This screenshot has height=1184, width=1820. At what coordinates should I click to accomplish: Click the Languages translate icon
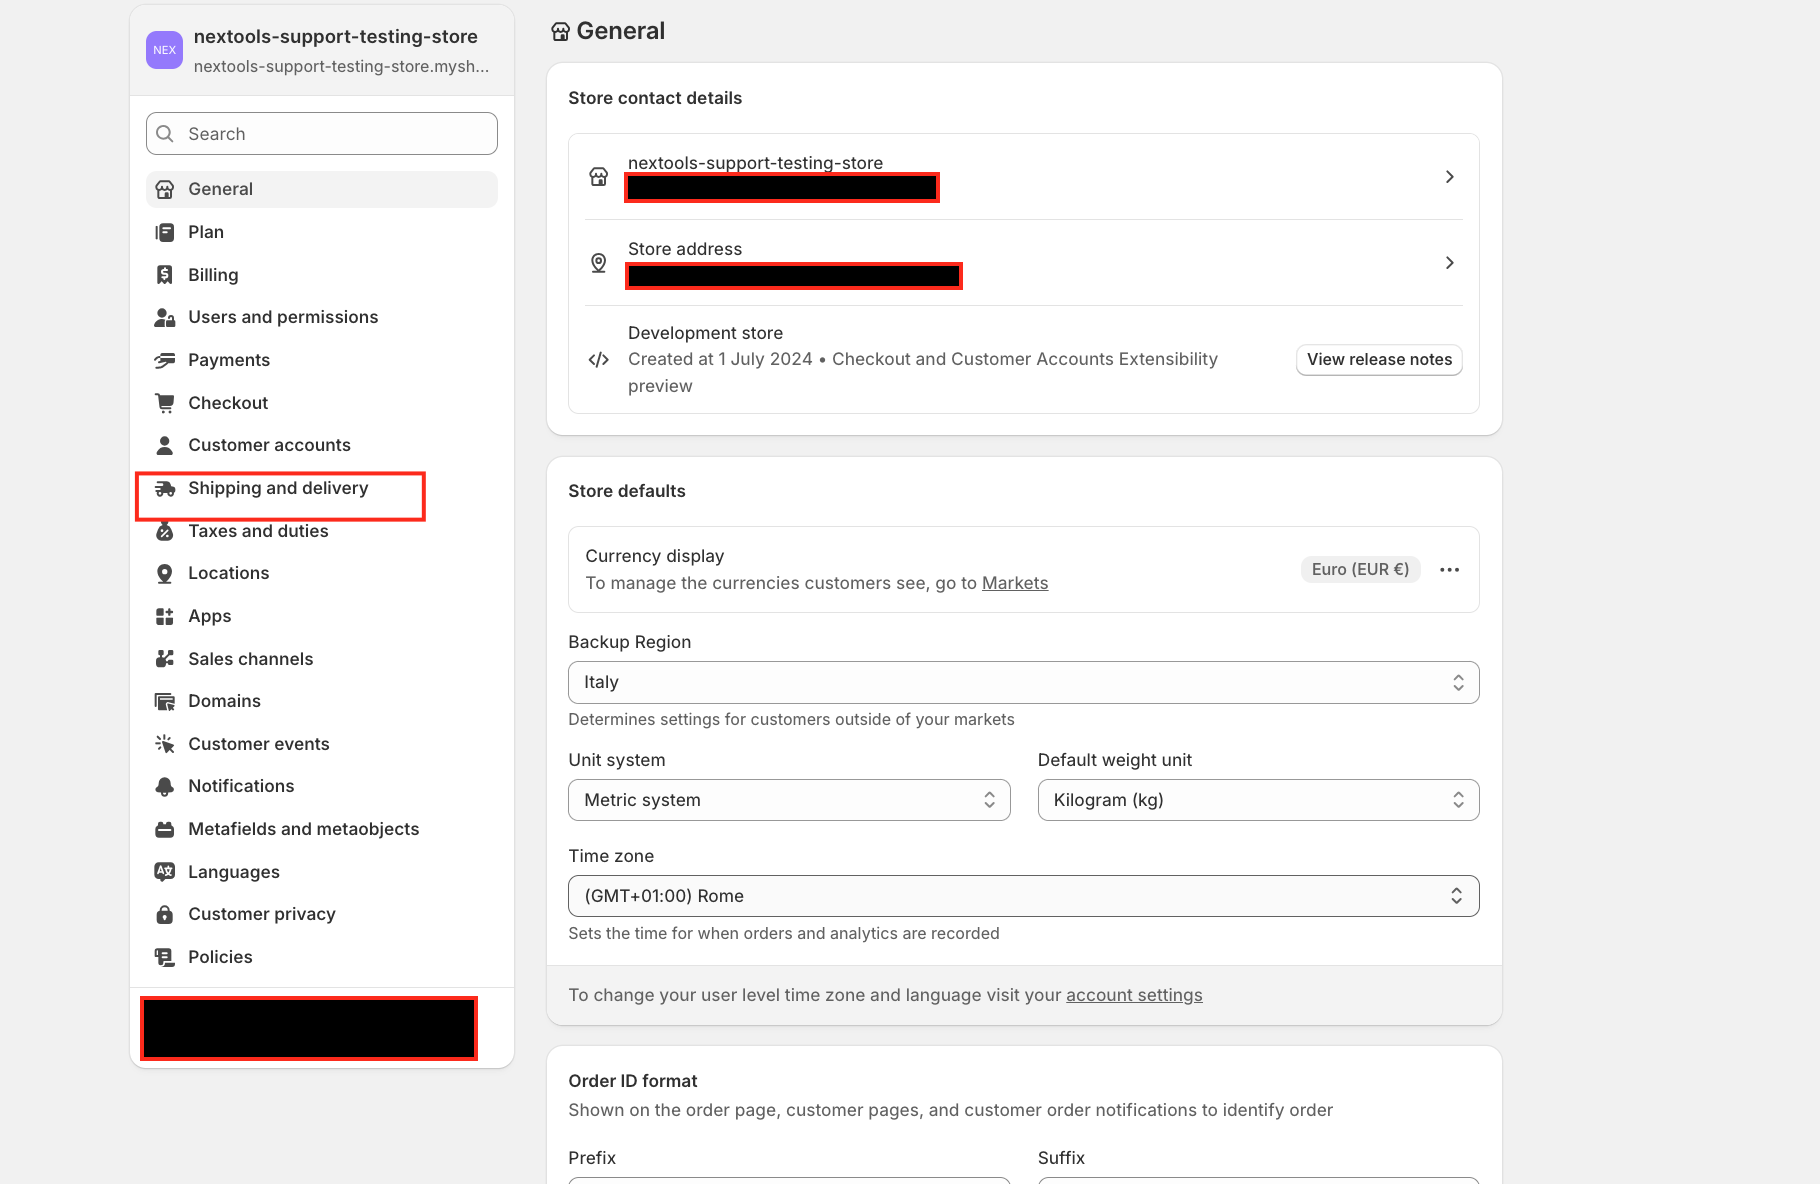[x=165, y=872]
